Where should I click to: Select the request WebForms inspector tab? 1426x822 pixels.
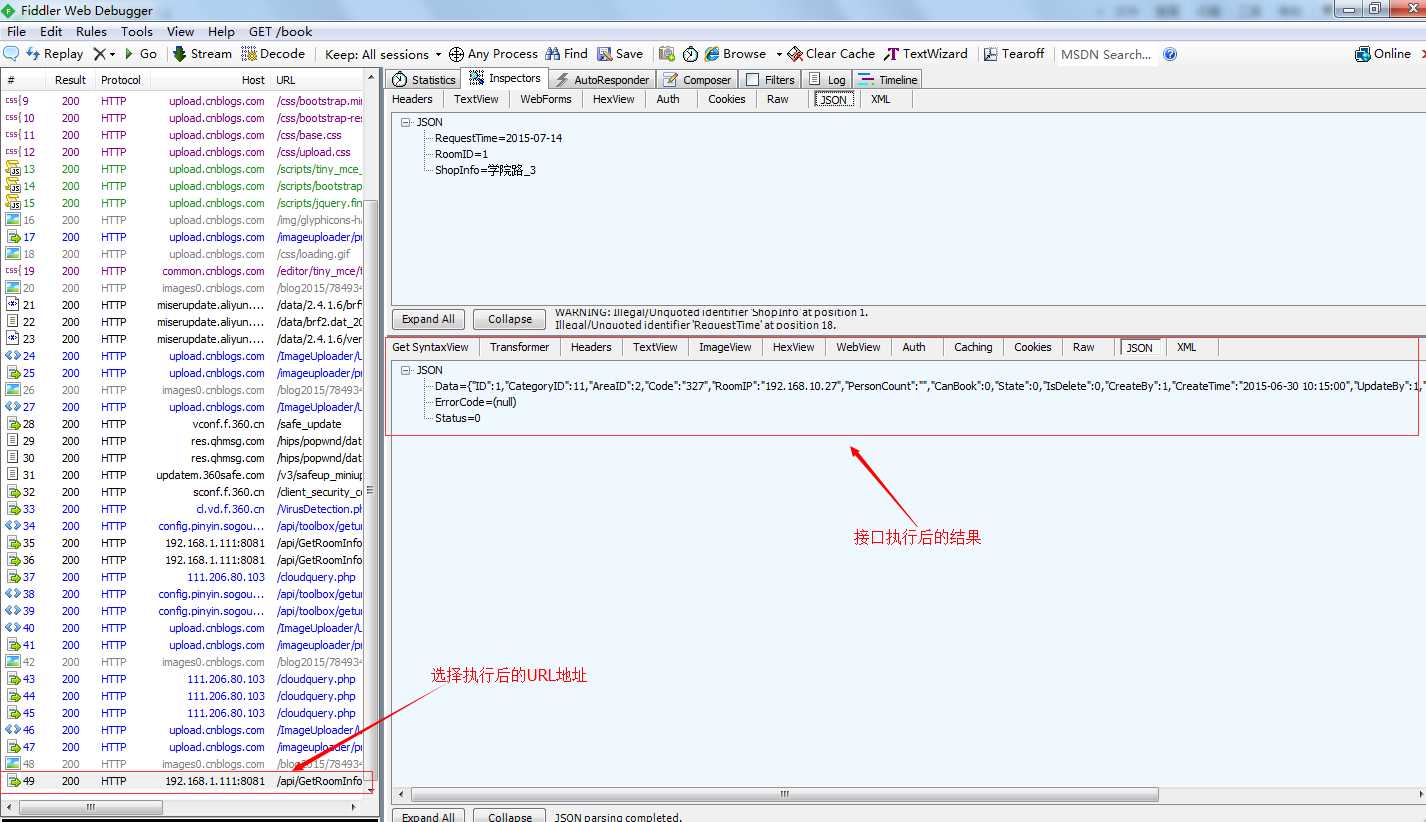pos(546,99)
